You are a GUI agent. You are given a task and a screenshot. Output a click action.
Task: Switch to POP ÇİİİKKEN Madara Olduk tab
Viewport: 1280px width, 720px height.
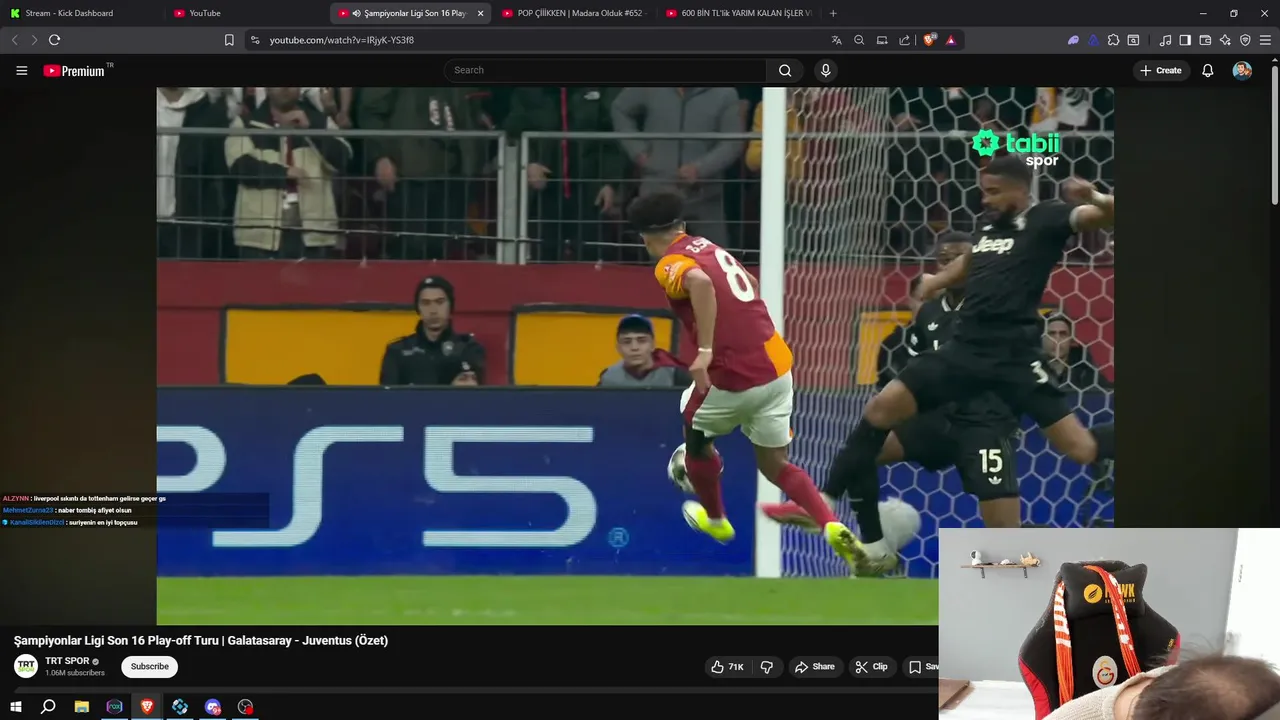[574, 13]
